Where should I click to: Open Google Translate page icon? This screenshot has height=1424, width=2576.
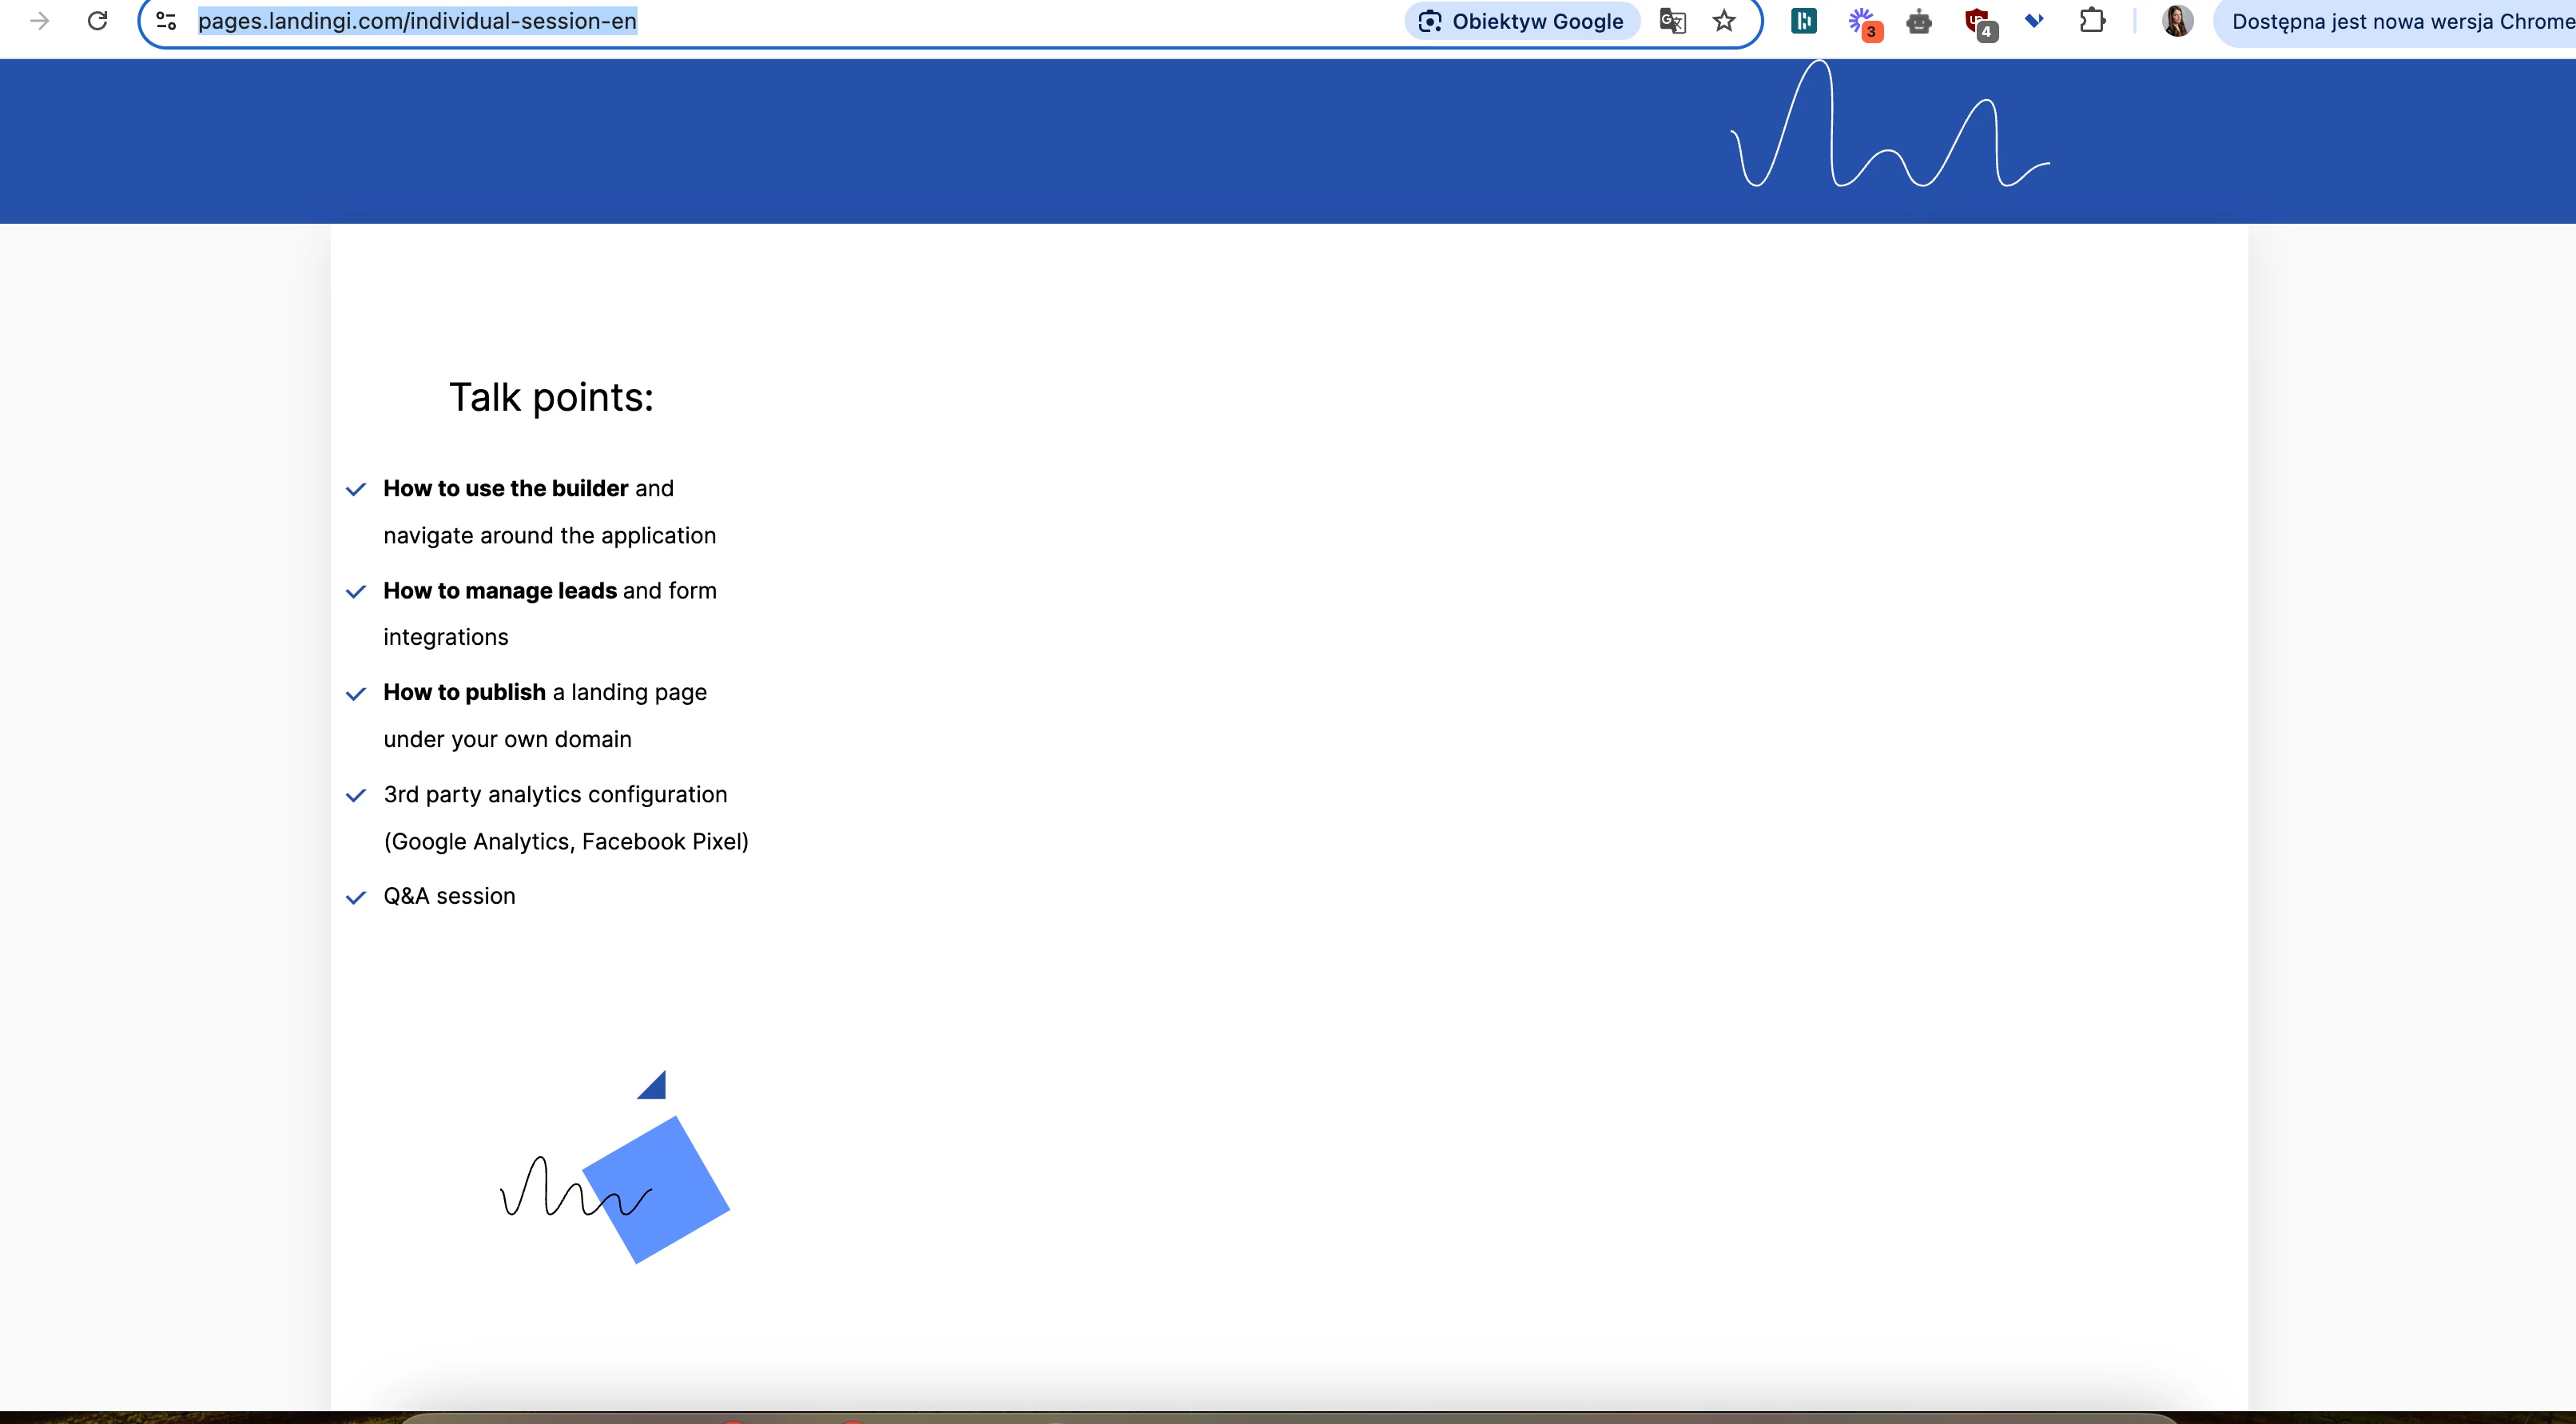click(x=1672, y=21)
